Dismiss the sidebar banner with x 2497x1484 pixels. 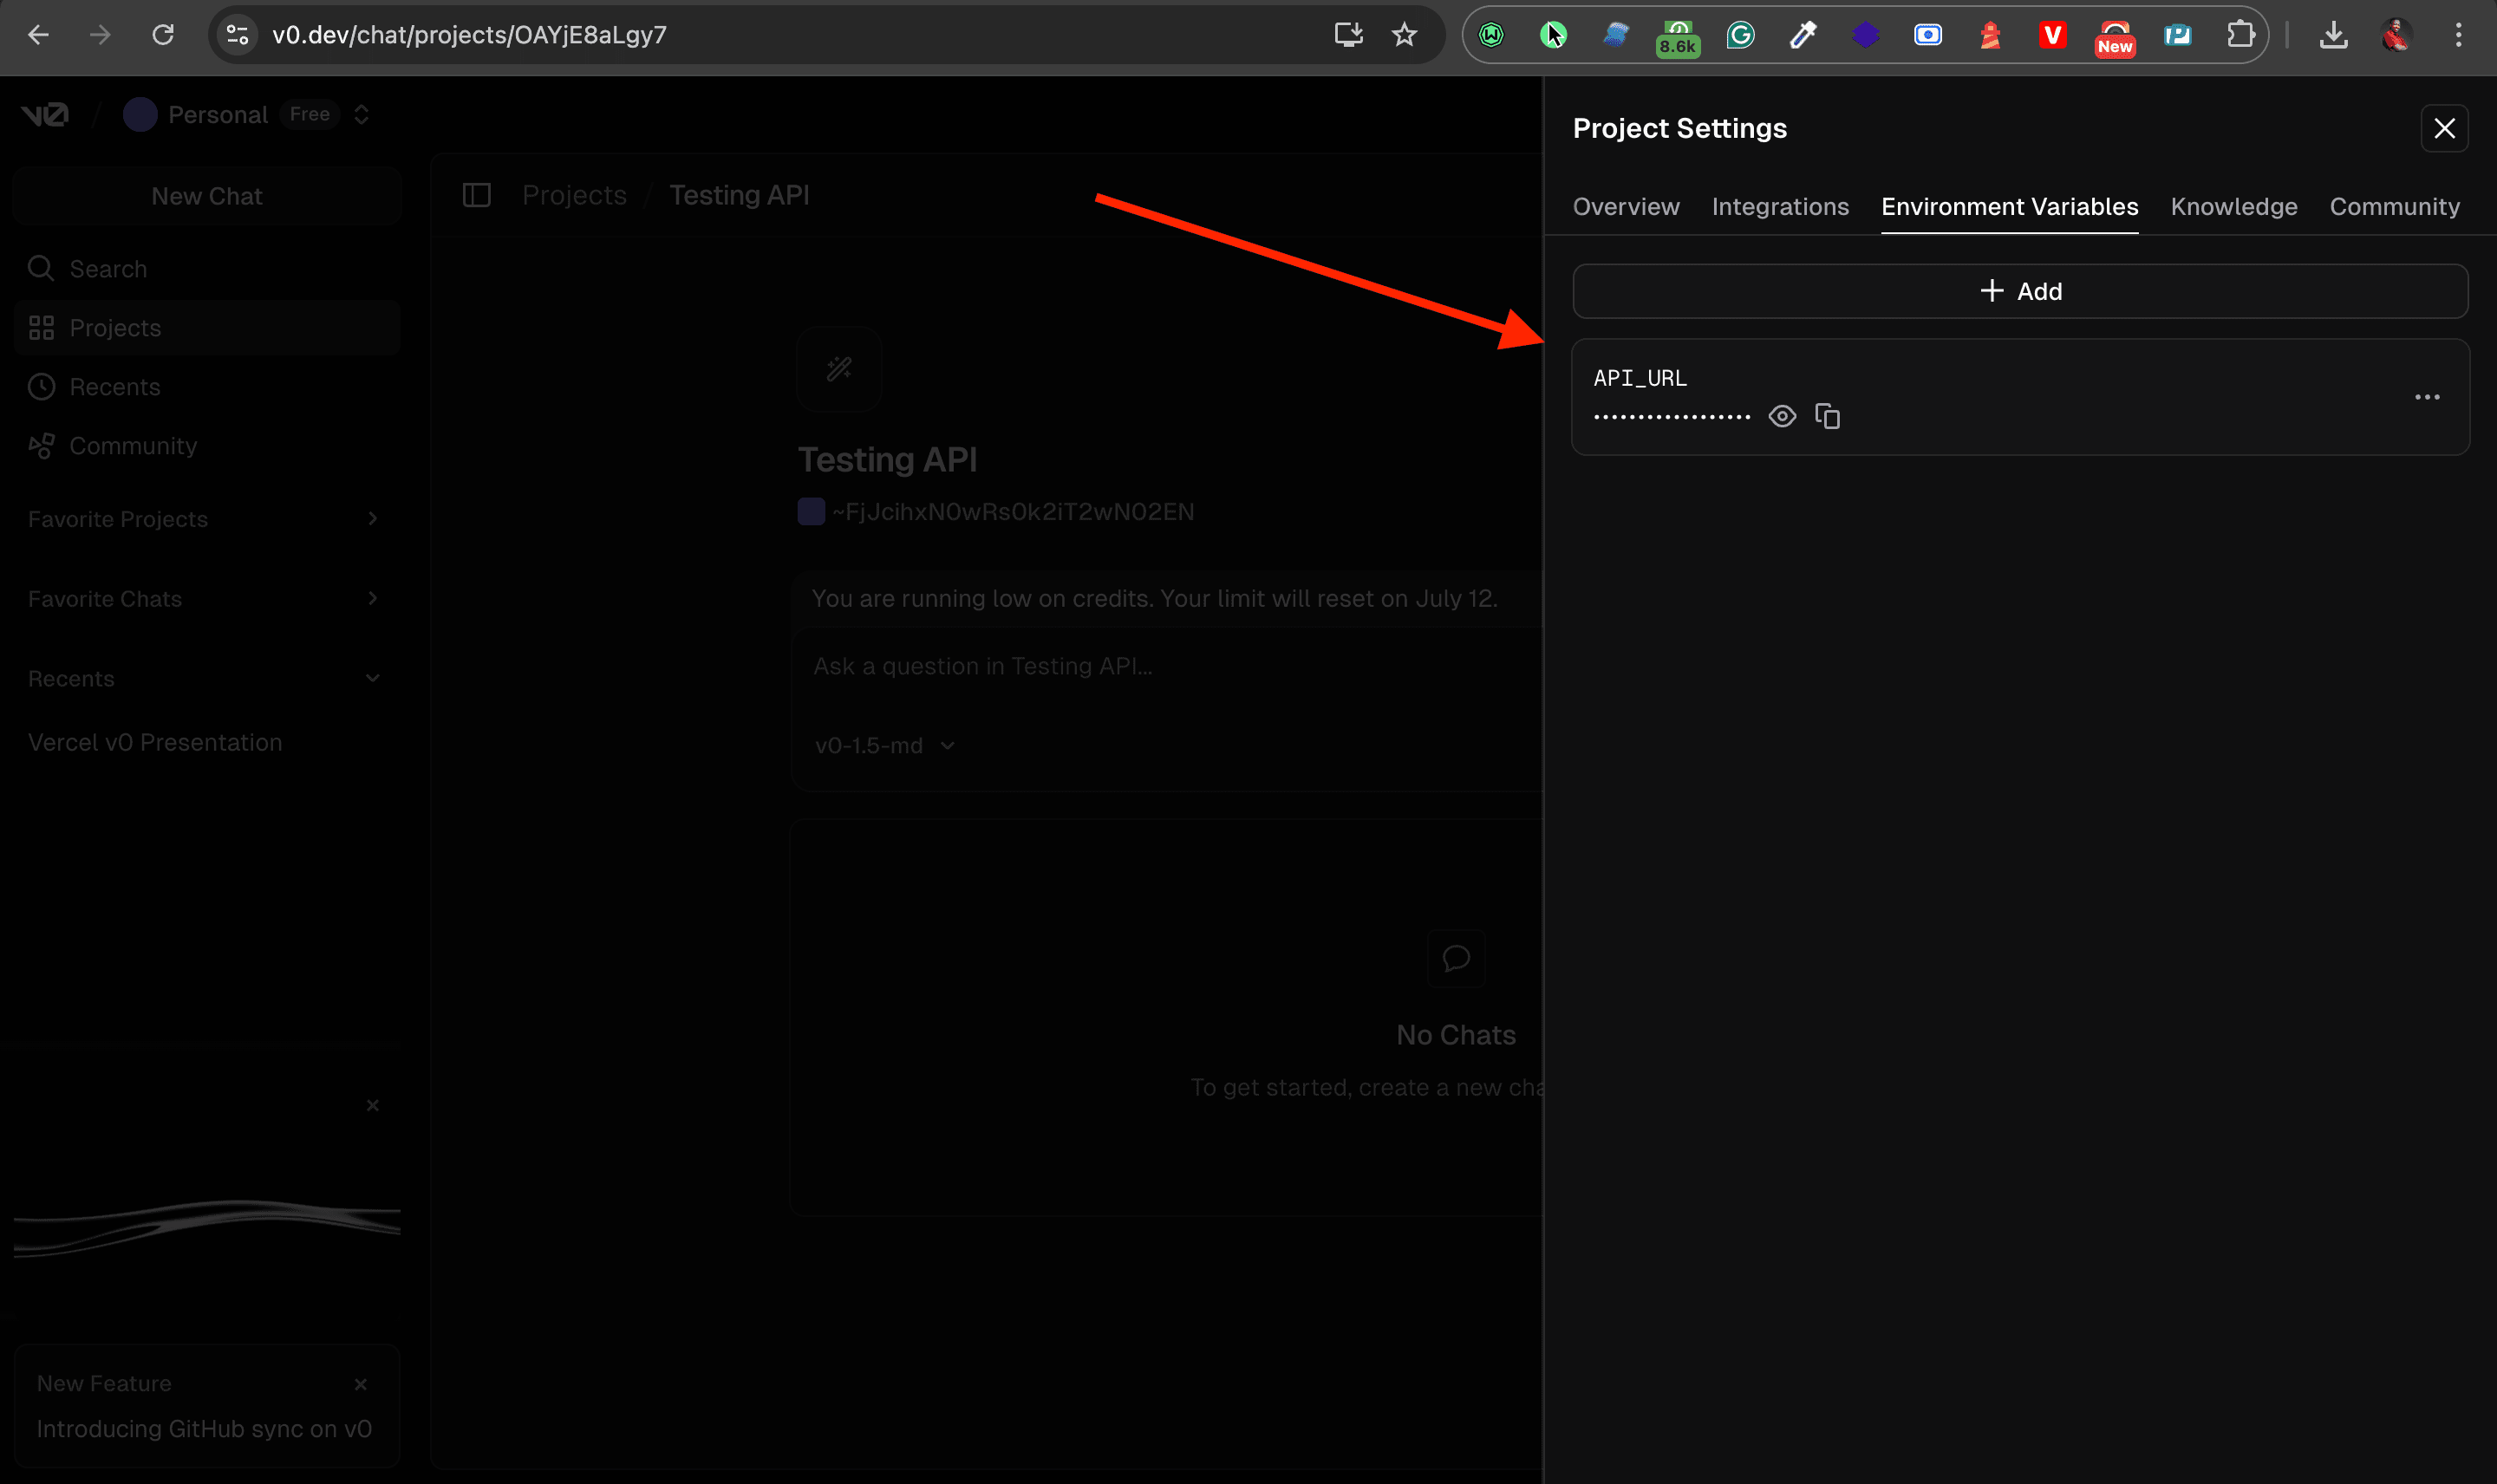tap(372, 1105)
